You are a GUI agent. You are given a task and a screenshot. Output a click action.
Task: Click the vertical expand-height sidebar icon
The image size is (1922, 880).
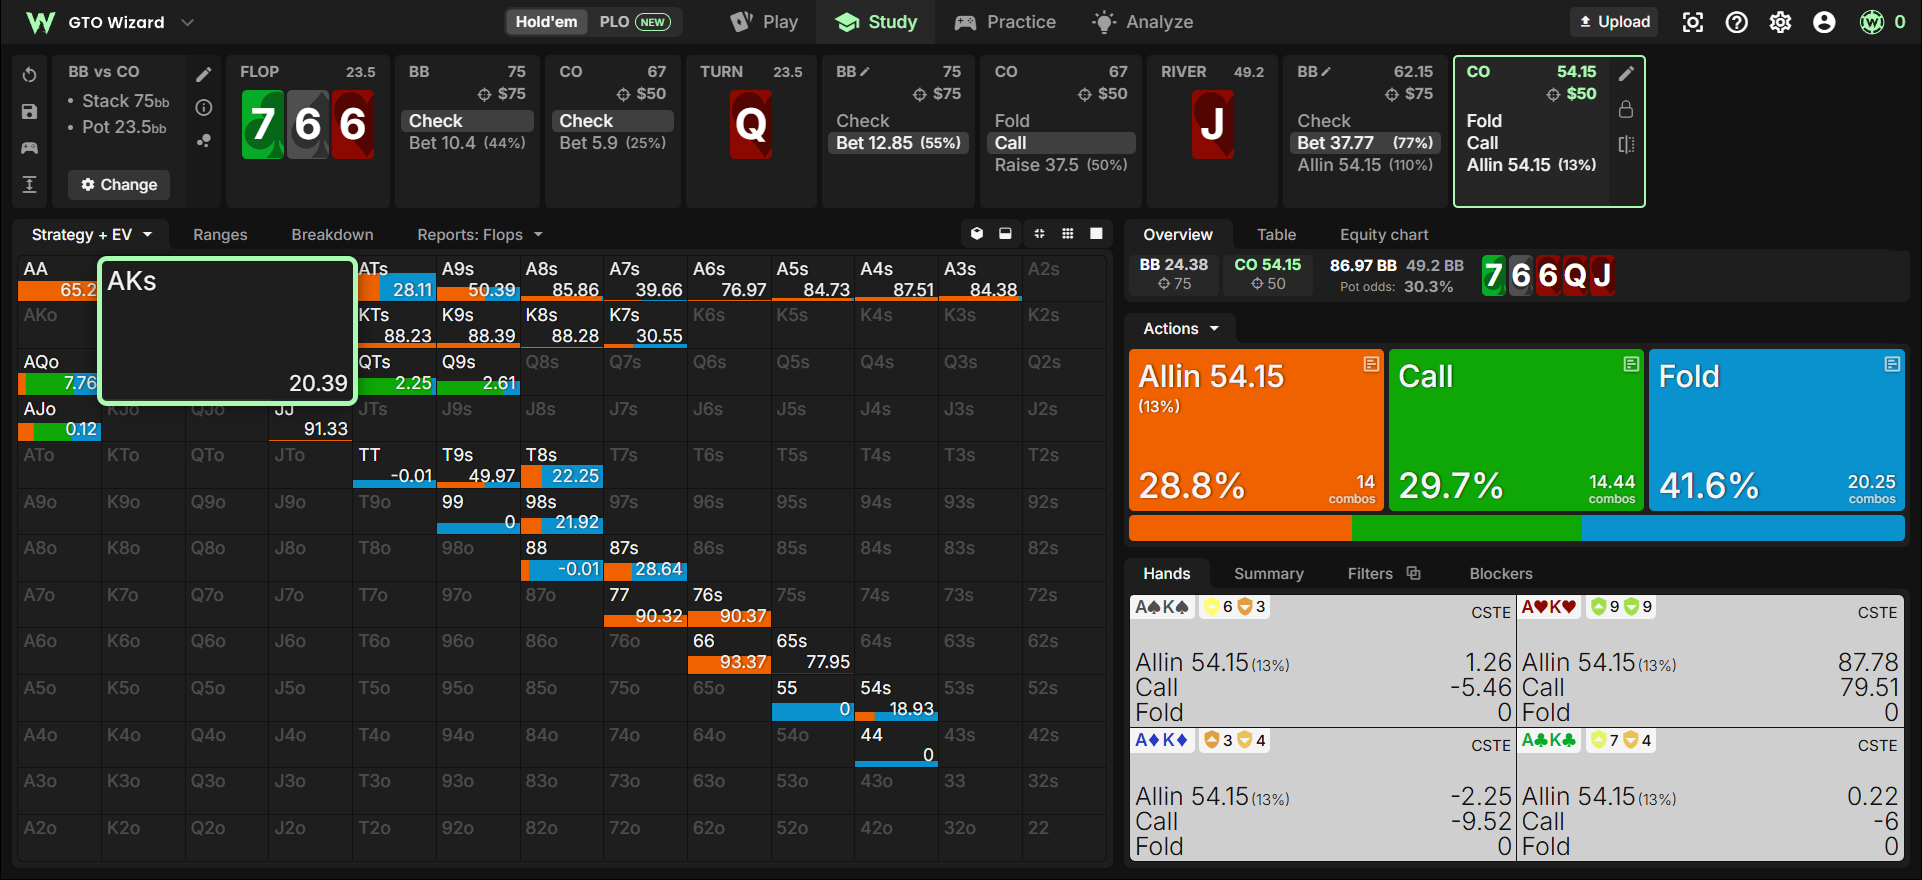[x=29, y=184]
